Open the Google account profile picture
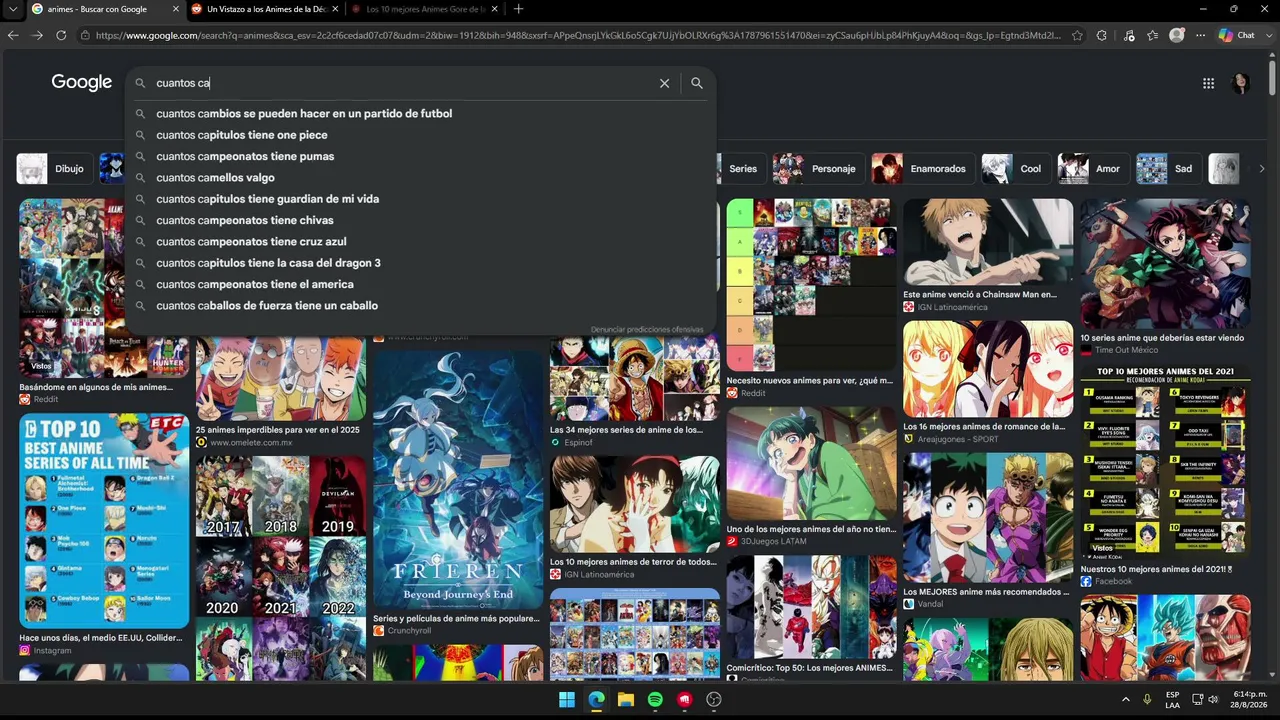Screen dimensions: 1280x720 pyautogui.click(x=1241, y=83)
